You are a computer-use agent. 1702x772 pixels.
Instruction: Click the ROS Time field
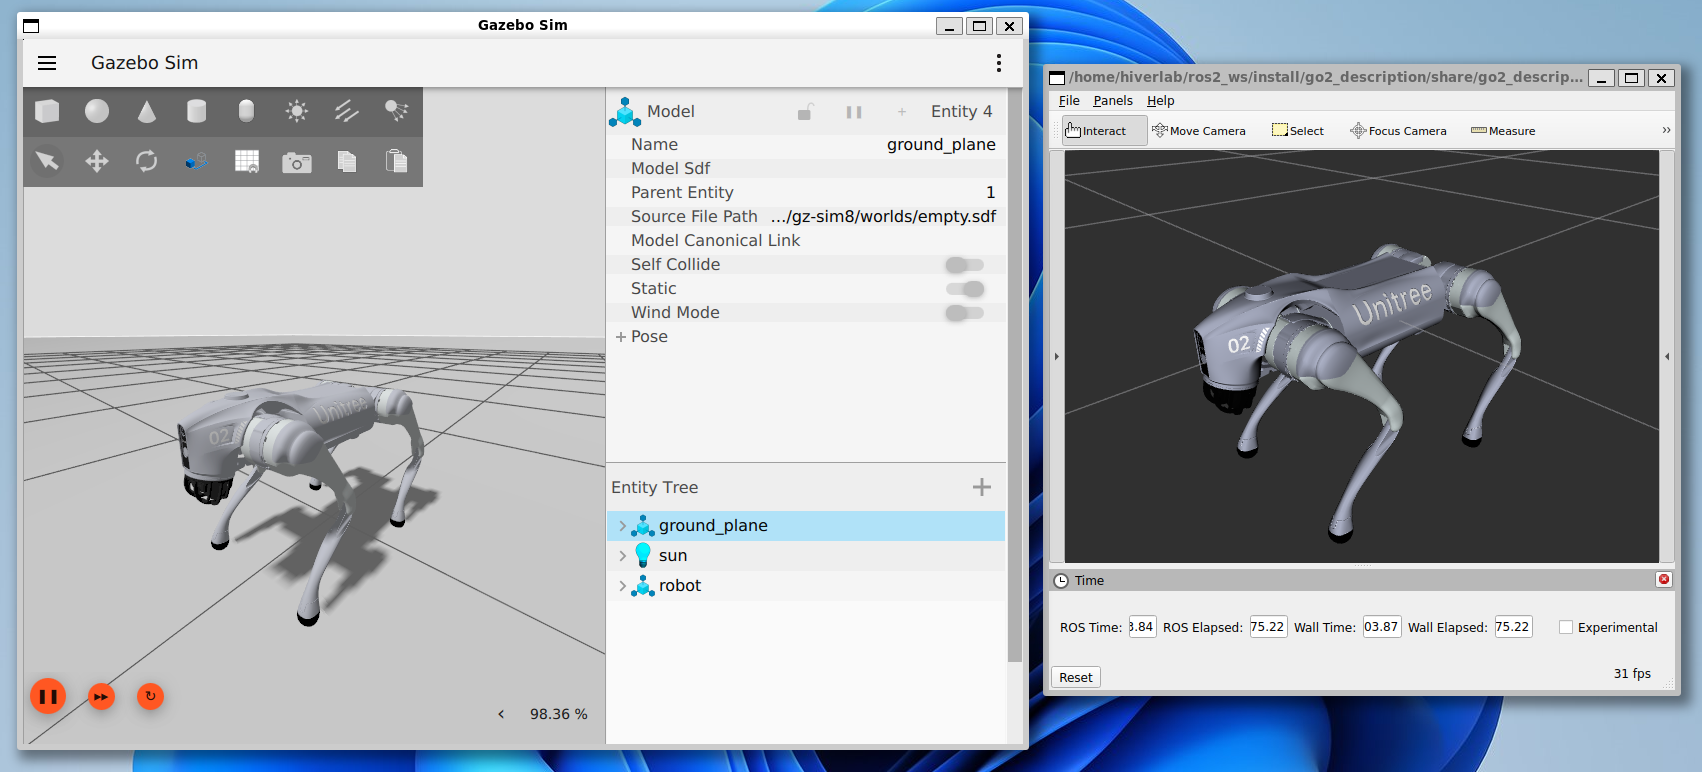click(1142, 627)
